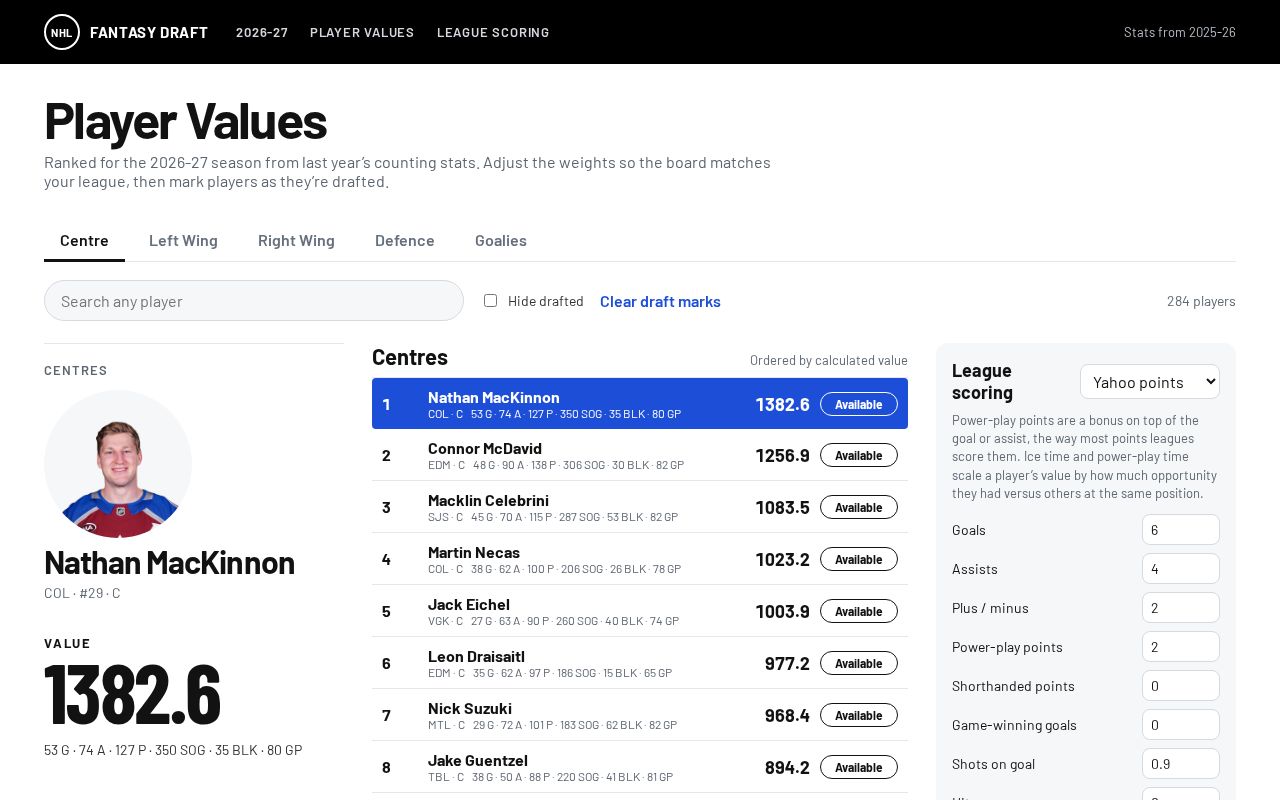Open the 2026-27 nav item

pyautogui.click(x=262, y=32)
